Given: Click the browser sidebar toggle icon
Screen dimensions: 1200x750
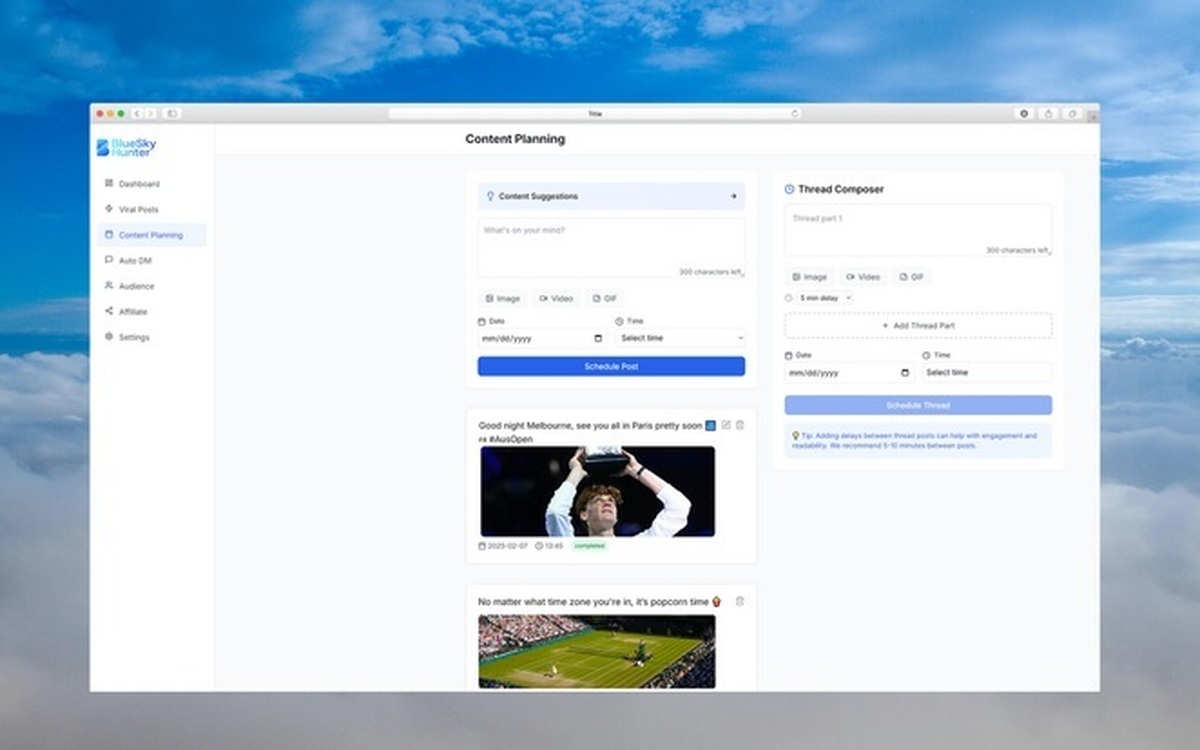Looking at the screenshot, I should point(172,114).
